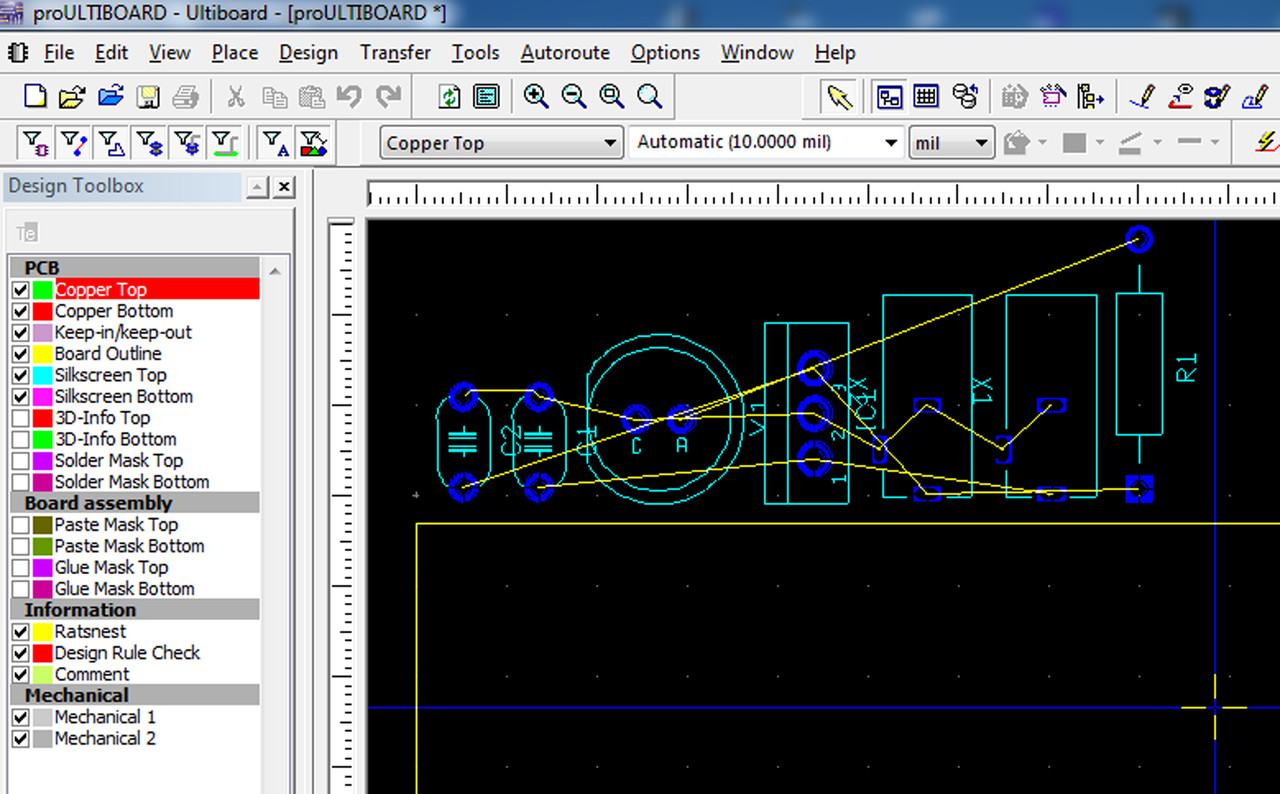Click the lightning bolt icon on toolbar

pos(1266,142)
